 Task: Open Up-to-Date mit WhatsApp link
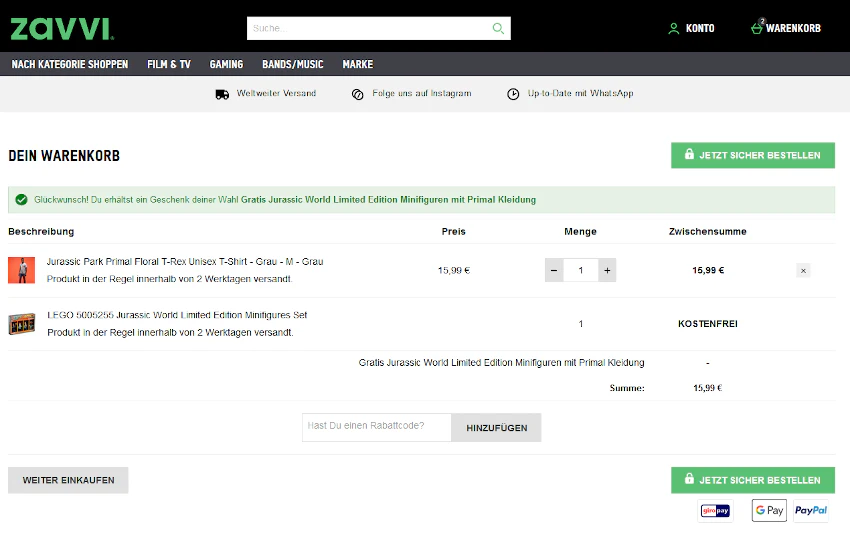581,93
